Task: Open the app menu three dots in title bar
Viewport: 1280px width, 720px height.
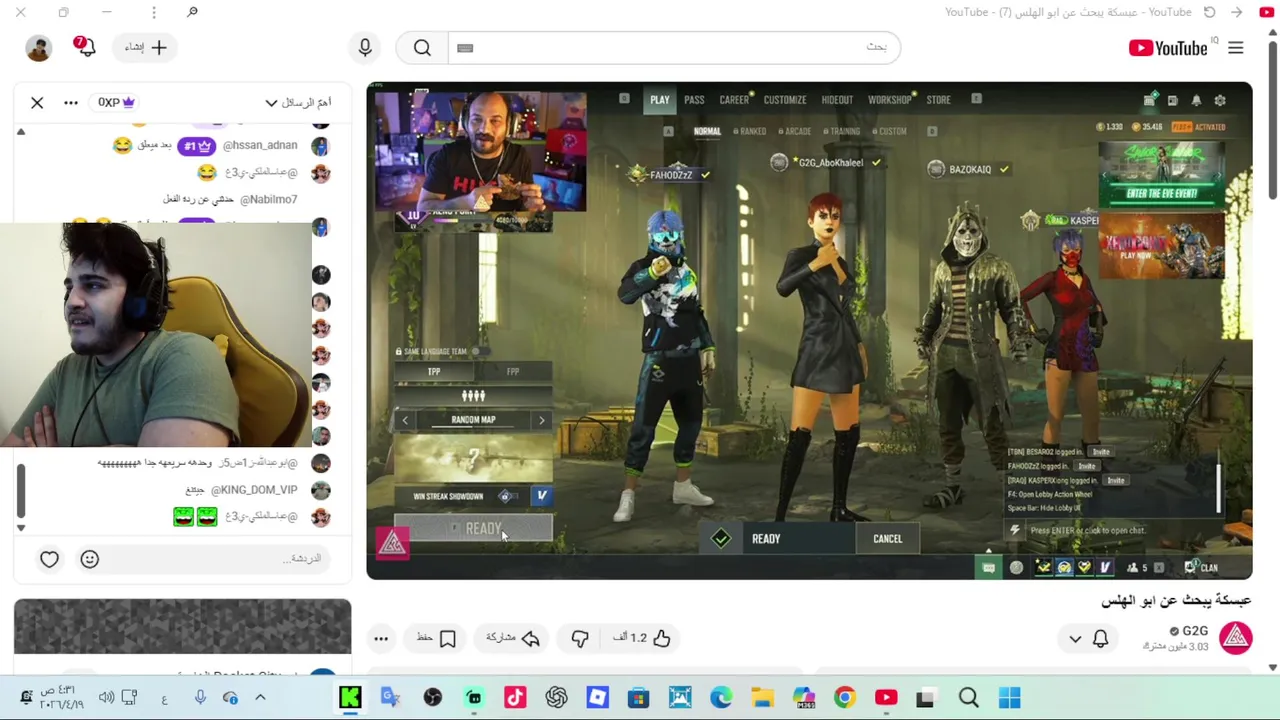Action: coord(153,12)
